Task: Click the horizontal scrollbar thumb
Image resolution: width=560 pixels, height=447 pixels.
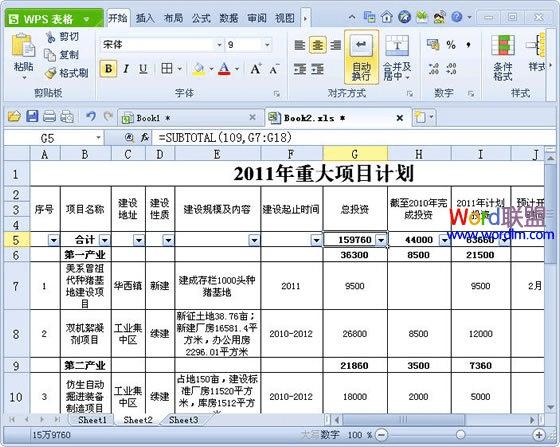Action: click(x=403, y=420)
